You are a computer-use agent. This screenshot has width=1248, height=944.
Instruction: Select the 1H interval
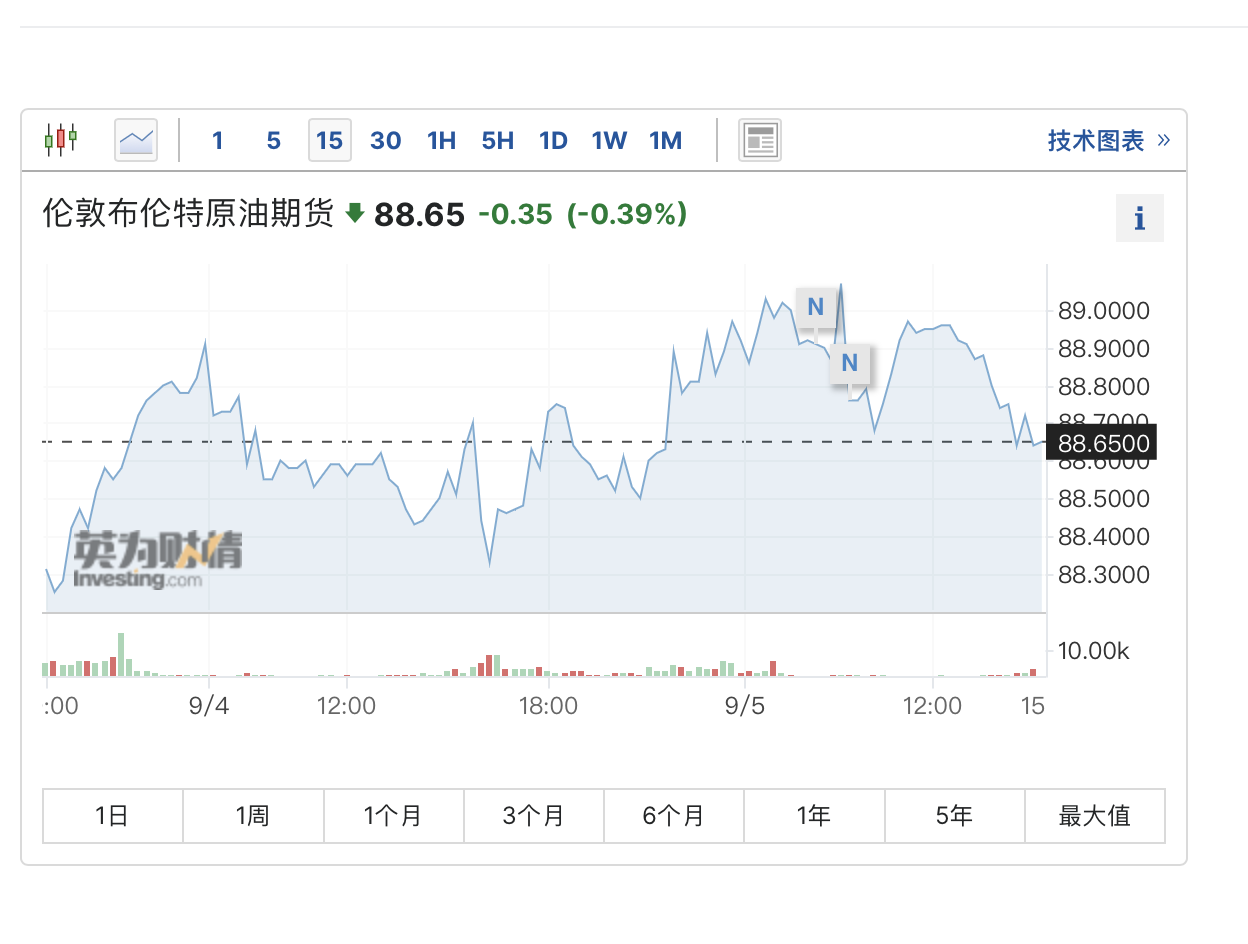(441, 141)
